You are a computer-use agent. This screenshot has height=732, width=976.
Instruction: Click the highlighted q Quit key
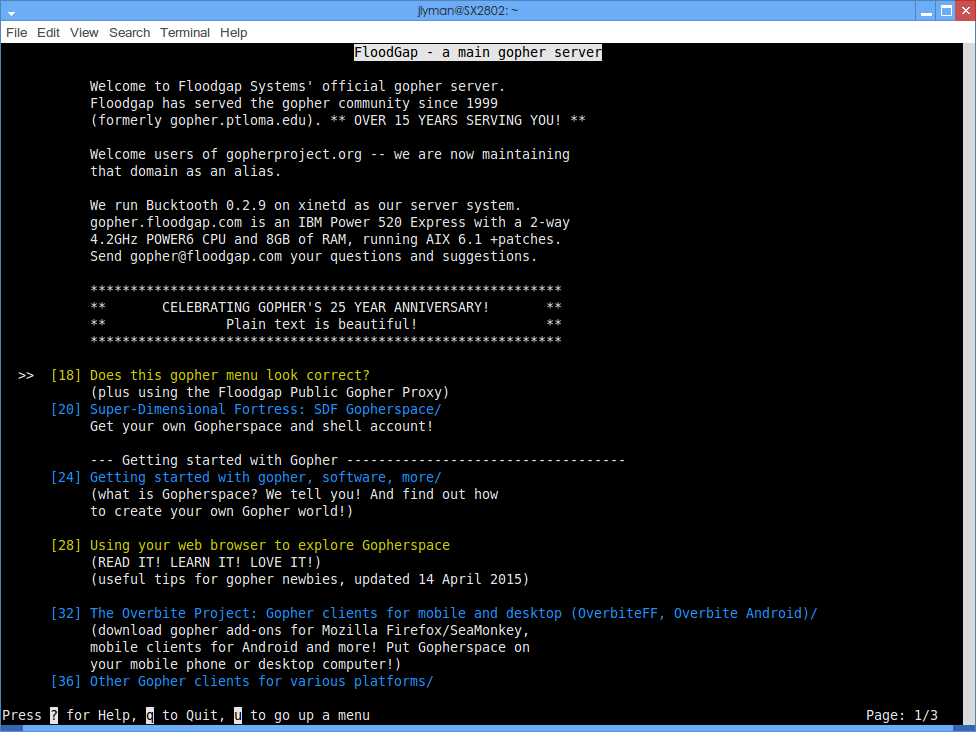coord(150,715)
